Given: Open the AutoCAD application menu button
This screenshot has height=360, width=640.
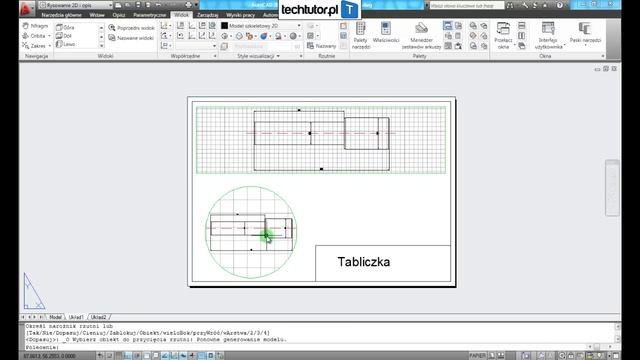Looking at the screenshot, I should (x=27, y=8).
